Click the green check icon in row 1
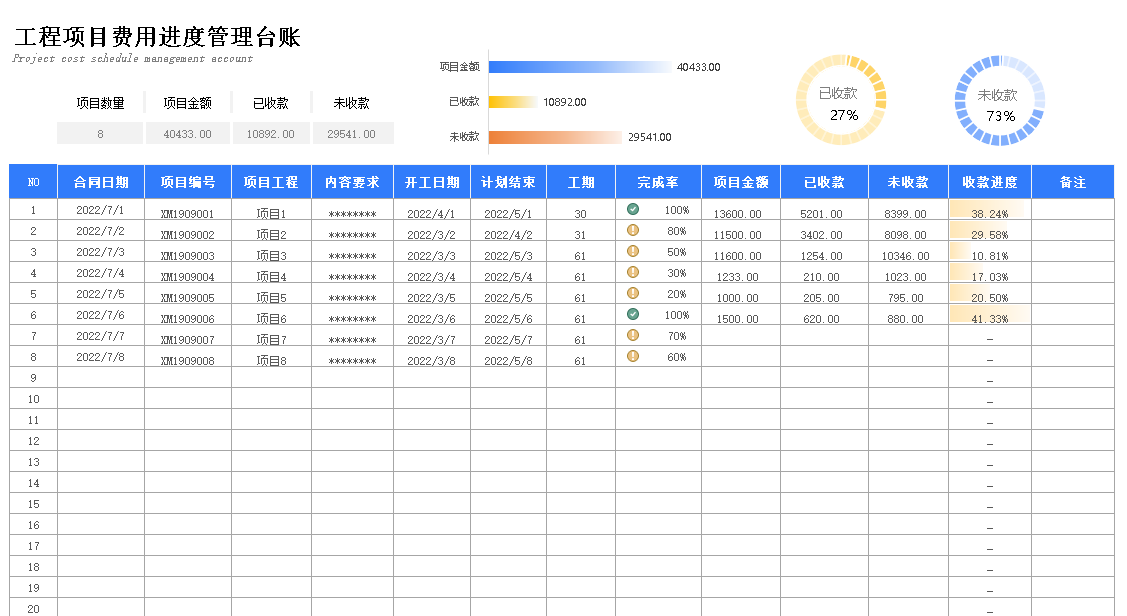The width and height of the screenshot is (1127, 616). click(632, 209)
